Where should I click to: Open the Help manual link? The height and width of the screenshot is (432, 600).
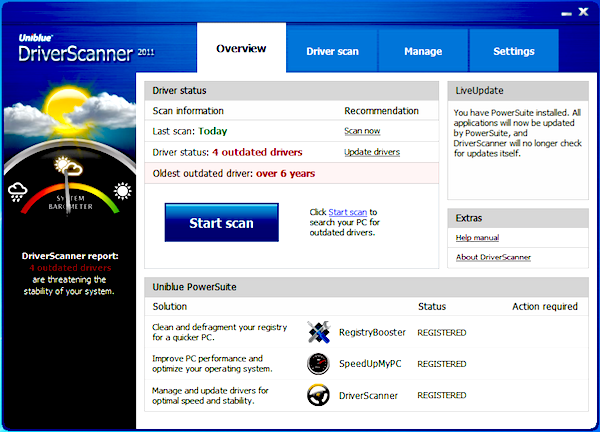(477, 238)
